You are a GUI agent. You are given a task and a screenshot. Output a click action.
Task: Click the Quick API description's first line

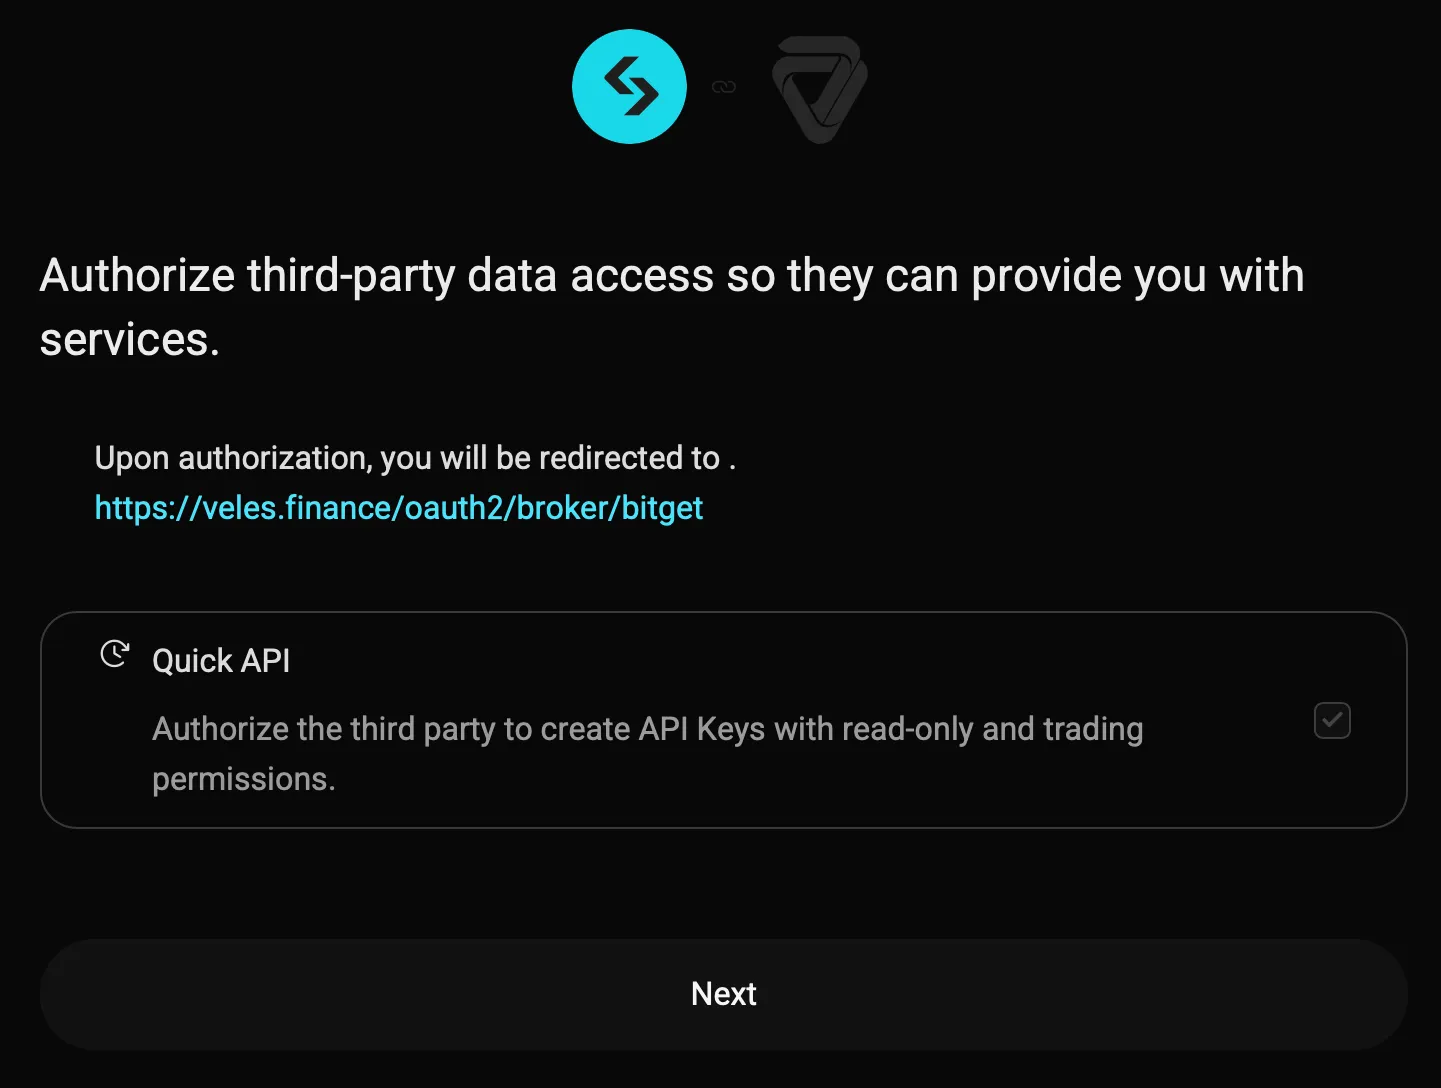pyautogui.click(x=647, y=729)
